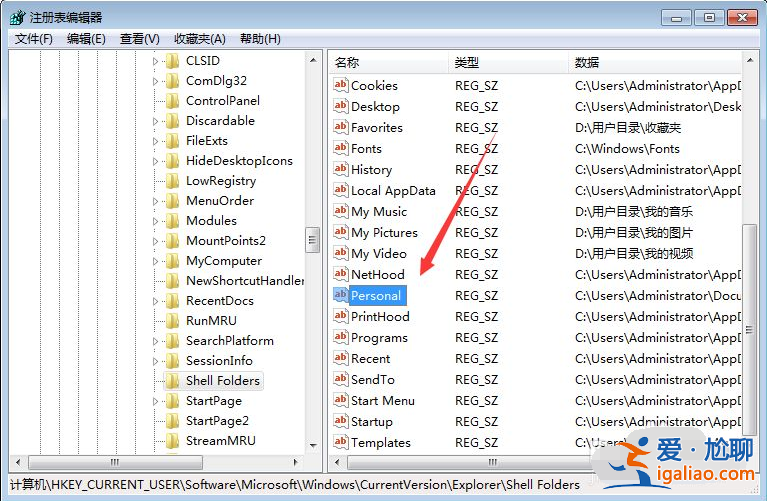Click the Personal value icon
This screenshot has height=501, width=767.
pos(340,296)
